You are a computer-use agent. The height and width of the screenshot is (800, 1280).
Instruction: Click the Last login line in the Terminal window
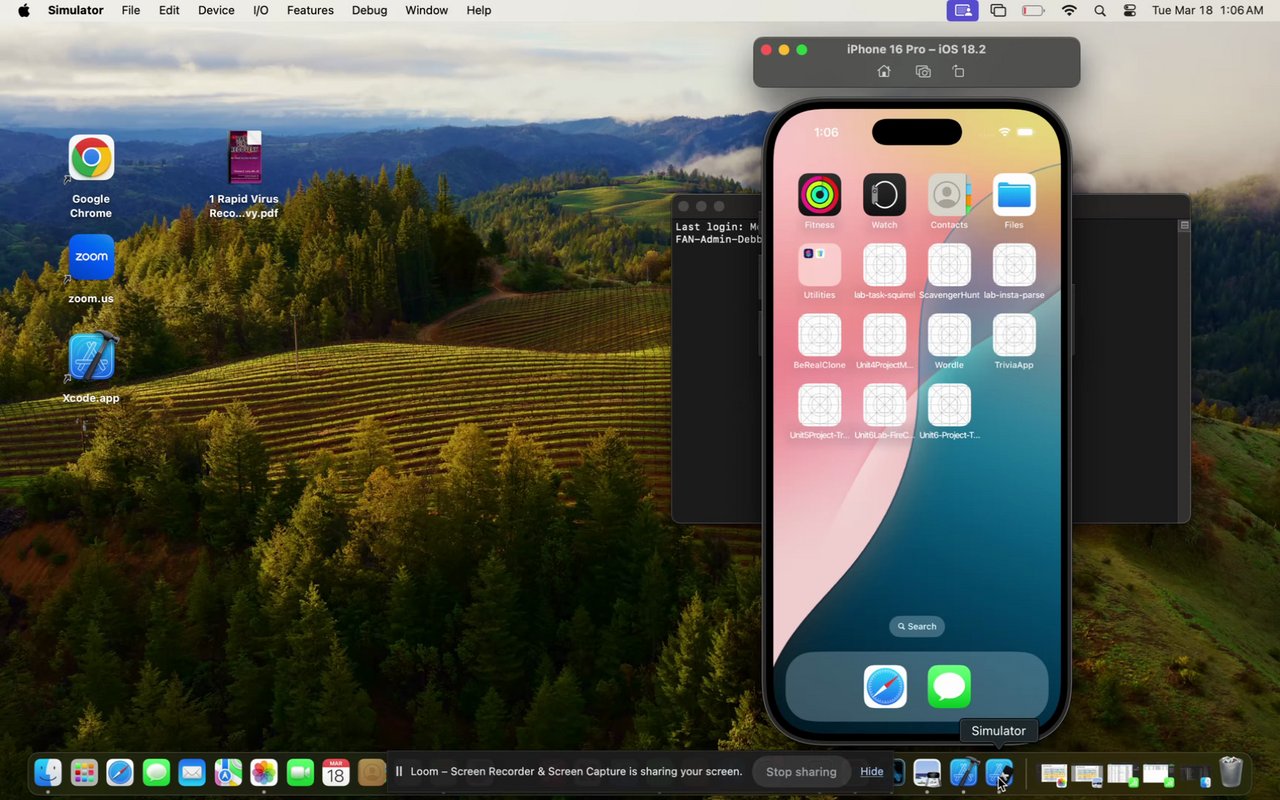718,227
